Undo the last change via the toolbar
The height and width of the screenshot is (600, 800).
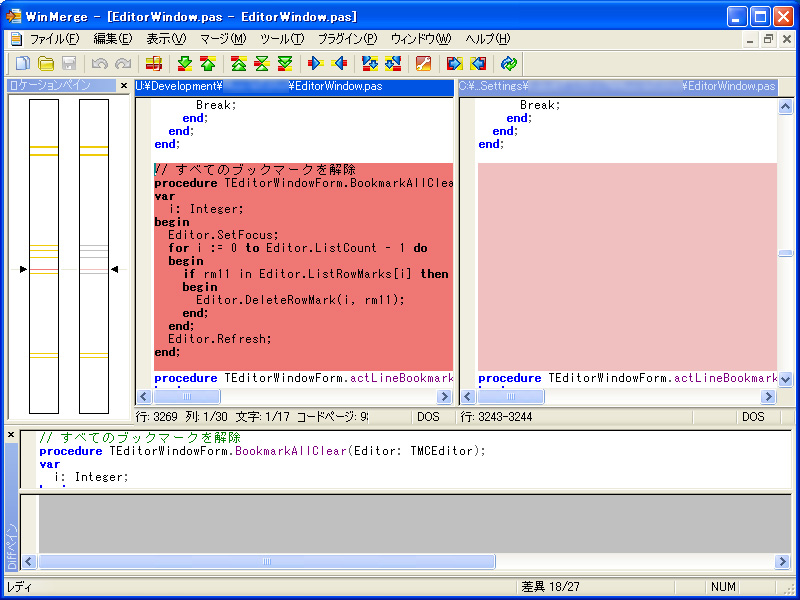99,63
